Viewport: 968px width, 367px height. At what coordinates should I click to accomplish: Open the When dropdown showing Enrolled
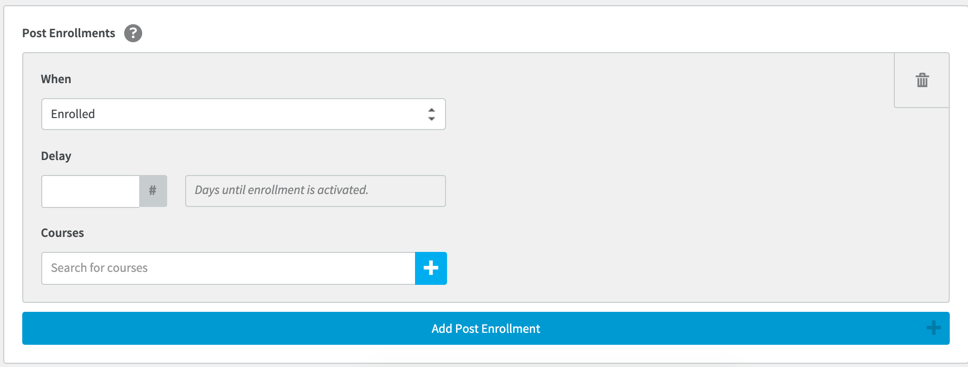243,114
